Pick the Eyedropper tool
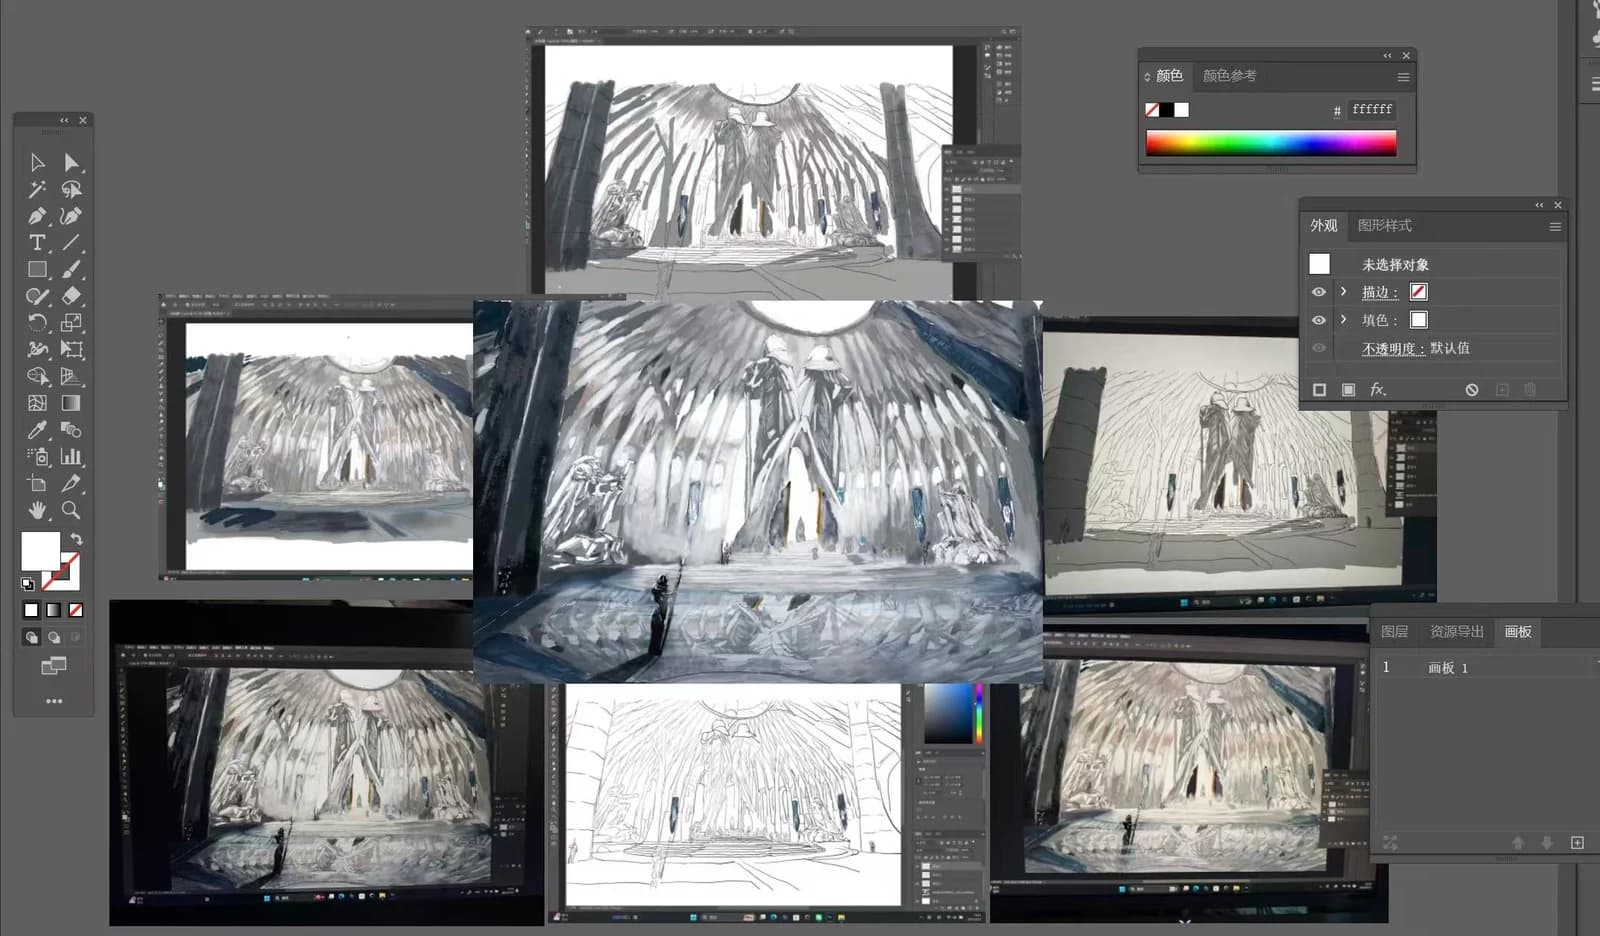The height and width of the screenshot is (936, 1600). [37, 430]
